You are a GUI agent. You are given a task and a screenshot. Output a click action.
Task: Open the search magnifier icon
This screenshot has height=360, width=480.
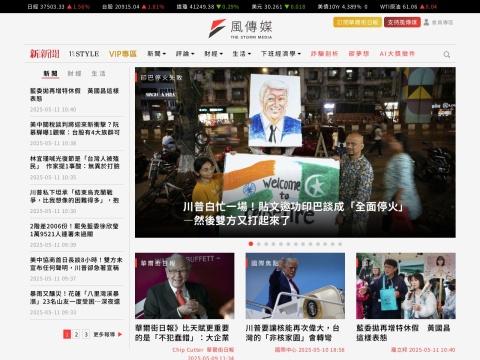(x=447, y=54)
